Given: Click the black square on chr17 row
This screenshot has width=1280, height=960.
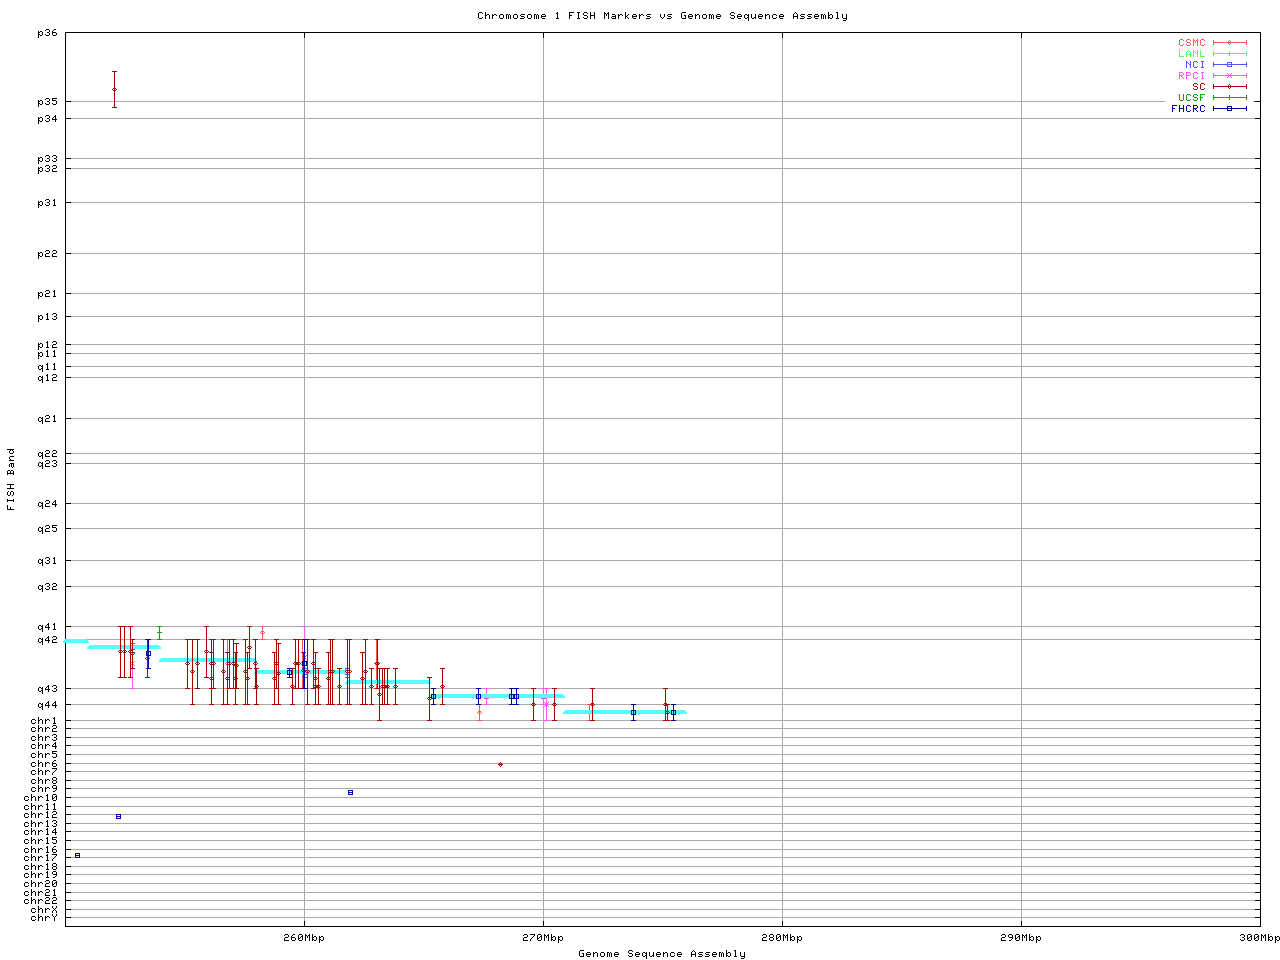Looking at the screenshot, I should [77, 855].
